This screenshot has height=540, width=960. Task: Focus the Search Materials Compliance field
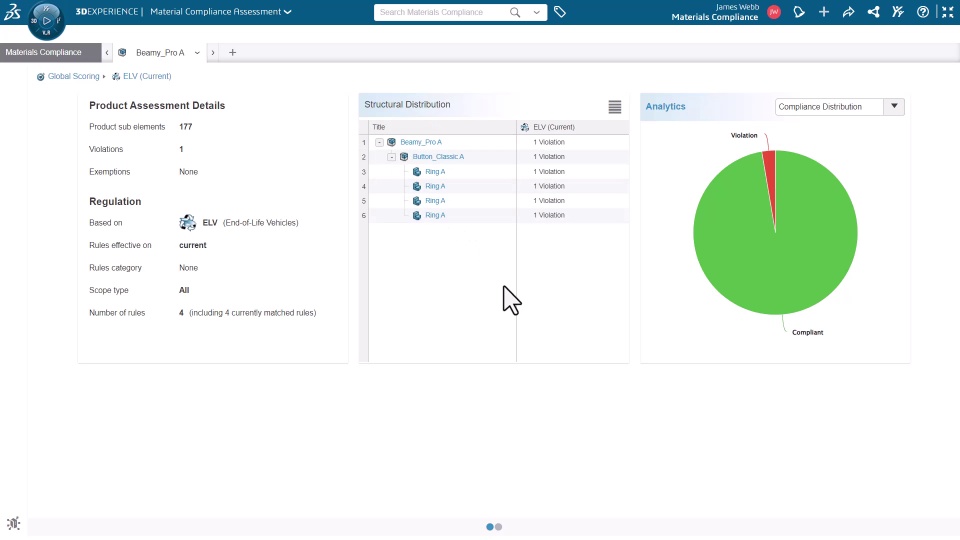coord(442,12)
